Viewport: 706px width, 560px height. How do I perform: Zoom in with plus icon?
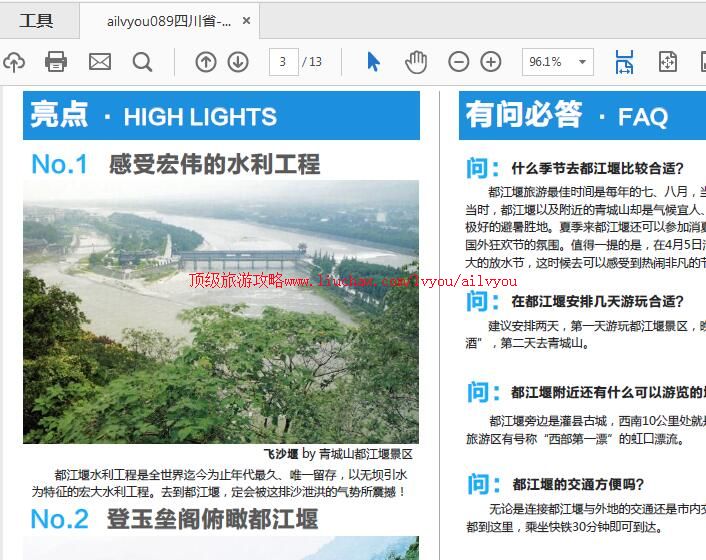(491, 62)
